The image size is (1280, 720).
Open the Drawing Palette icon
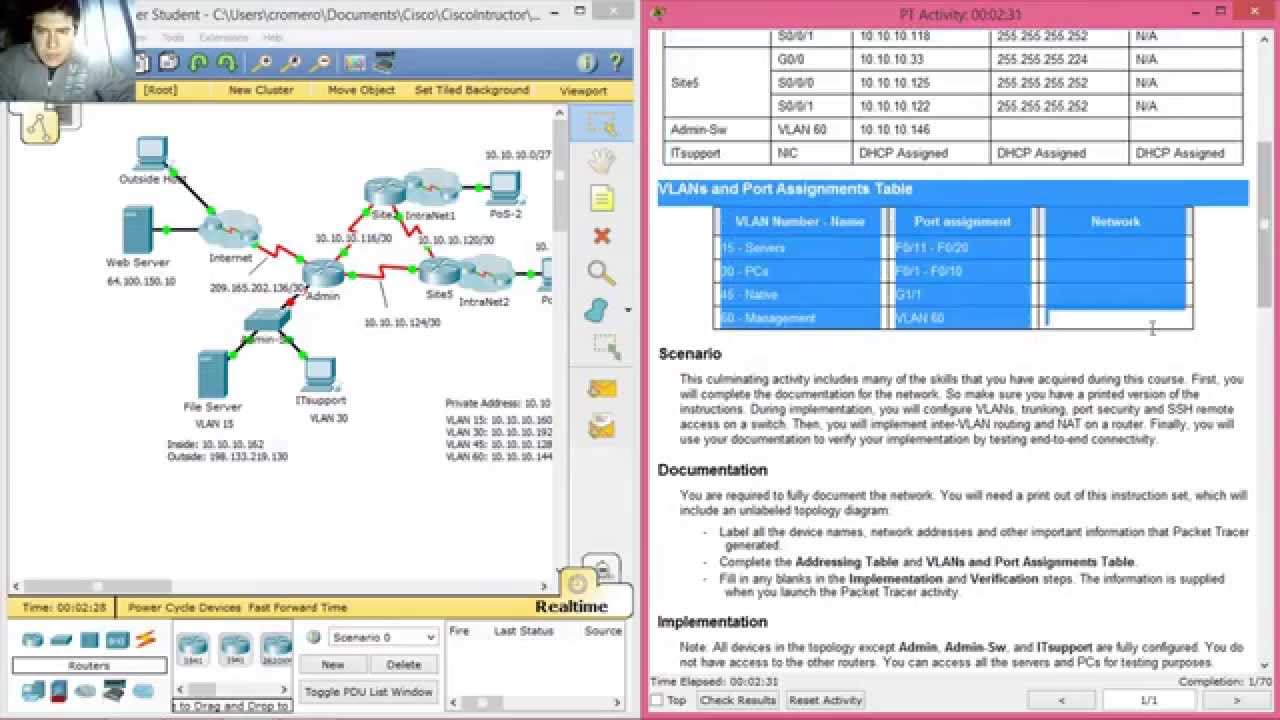click(x=355, y=63)
